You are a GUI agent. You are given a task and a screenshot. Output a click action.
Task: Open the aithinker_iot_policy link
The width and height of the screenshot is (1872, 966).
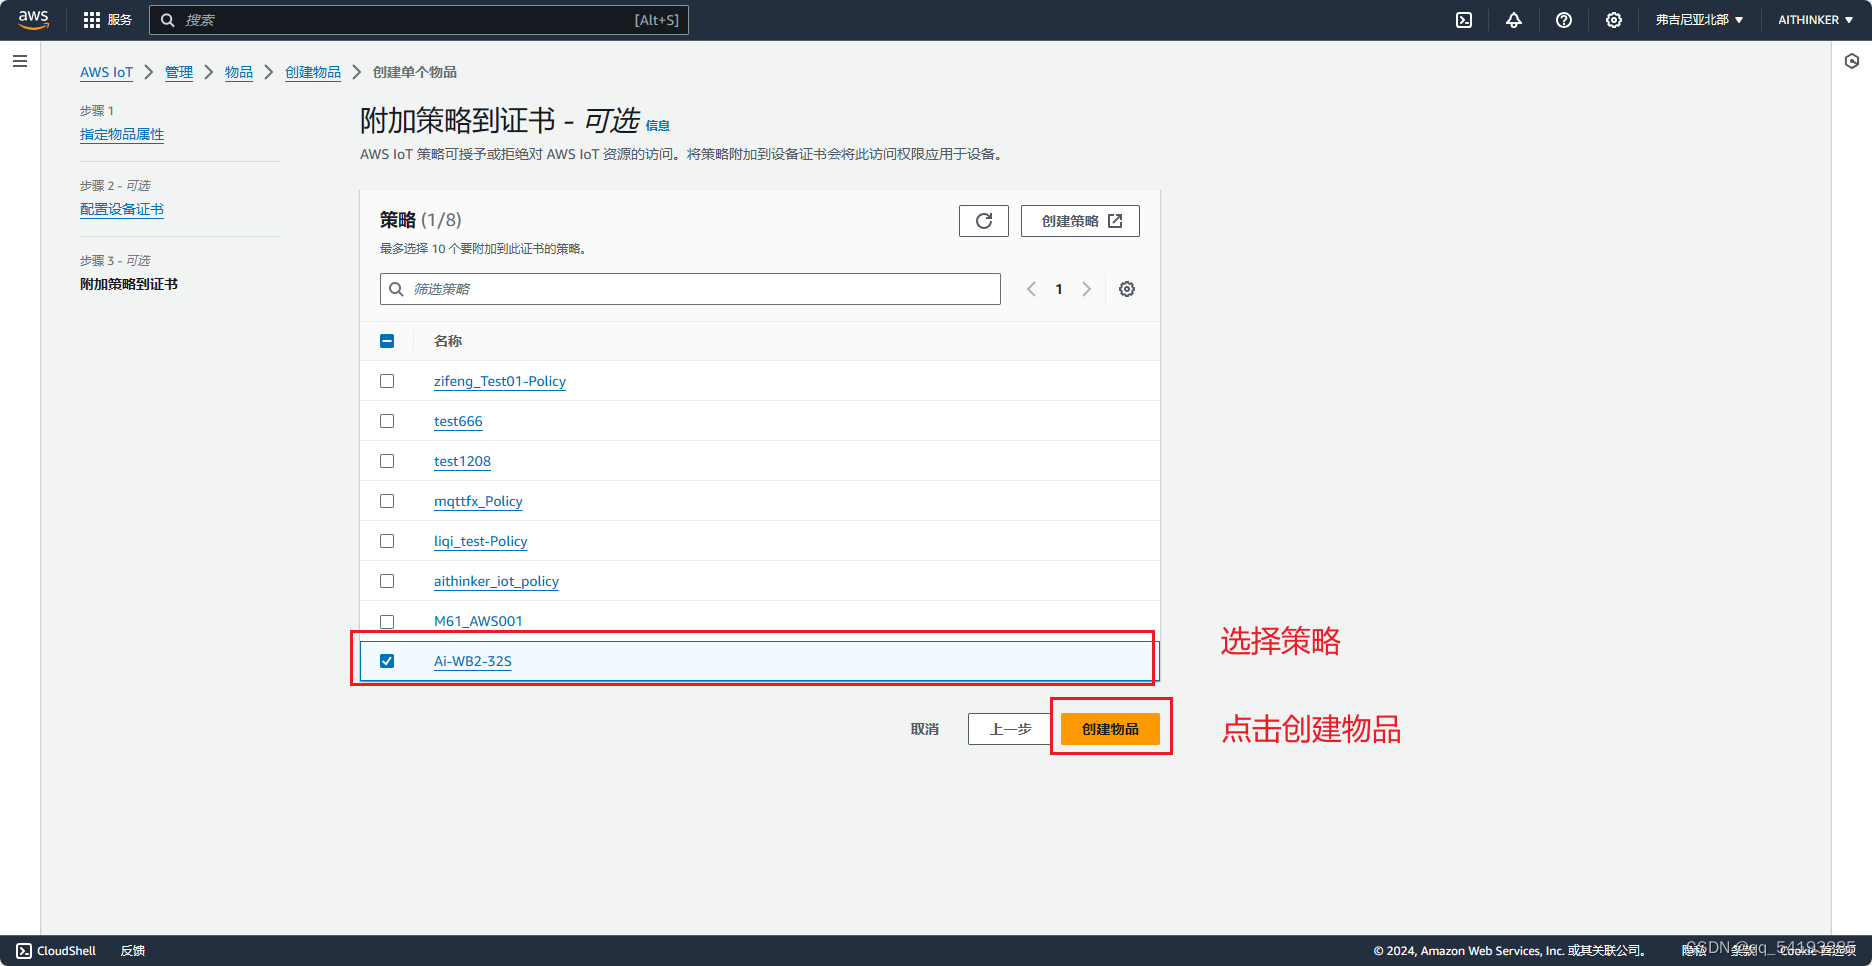(496, 581)
